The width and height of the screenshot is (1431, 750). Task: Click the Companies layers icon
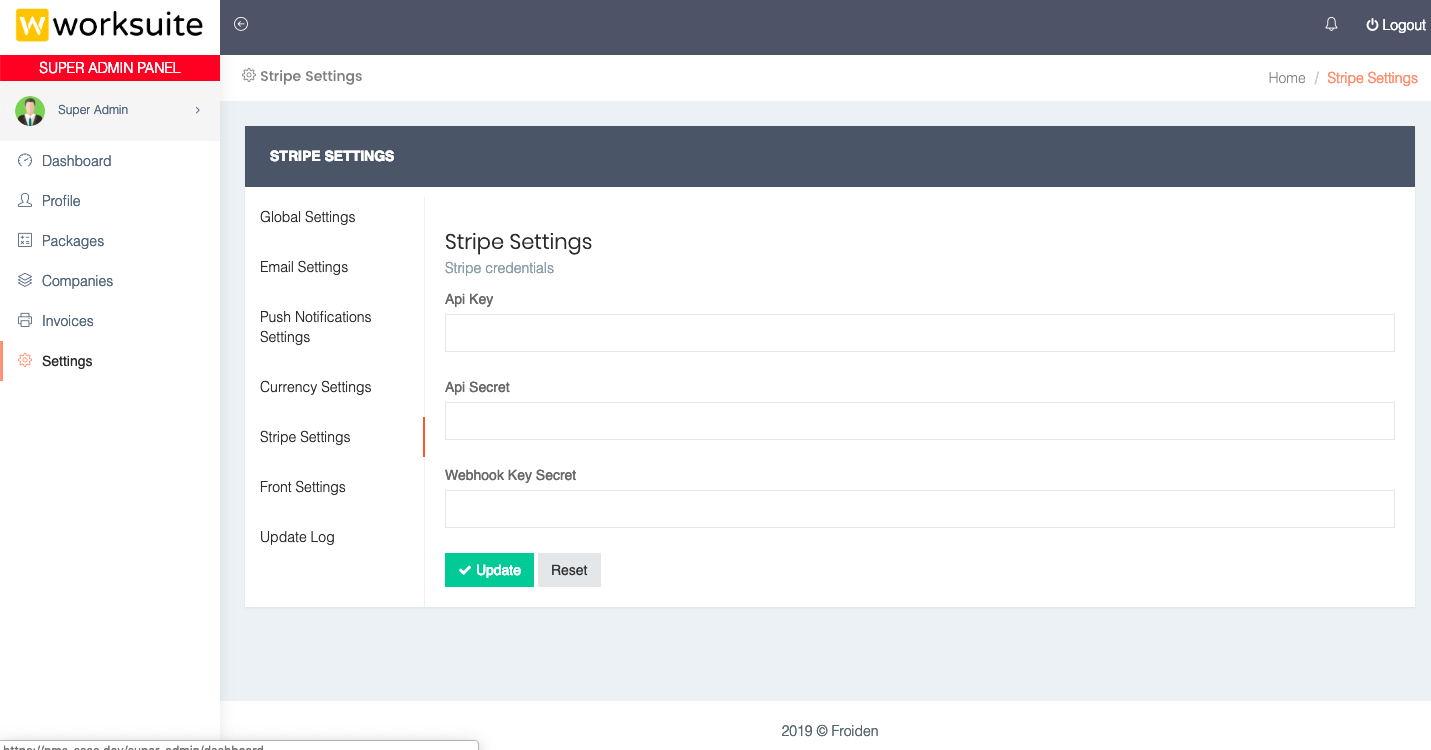[25, 280]
